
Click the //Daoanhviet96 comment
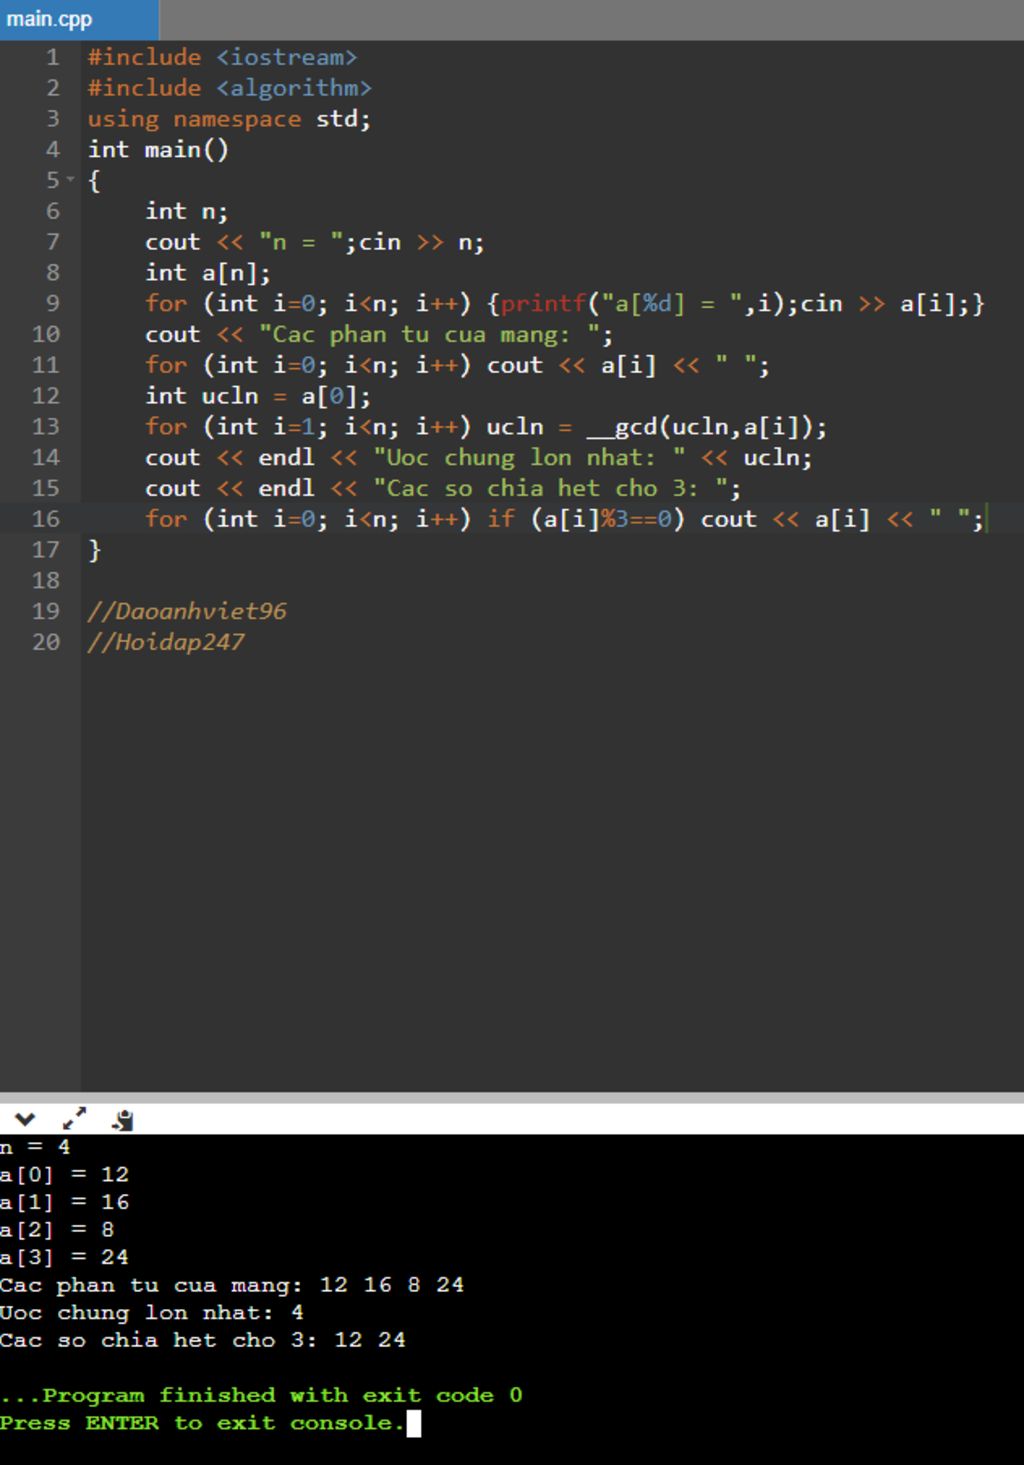pos(187,611)
